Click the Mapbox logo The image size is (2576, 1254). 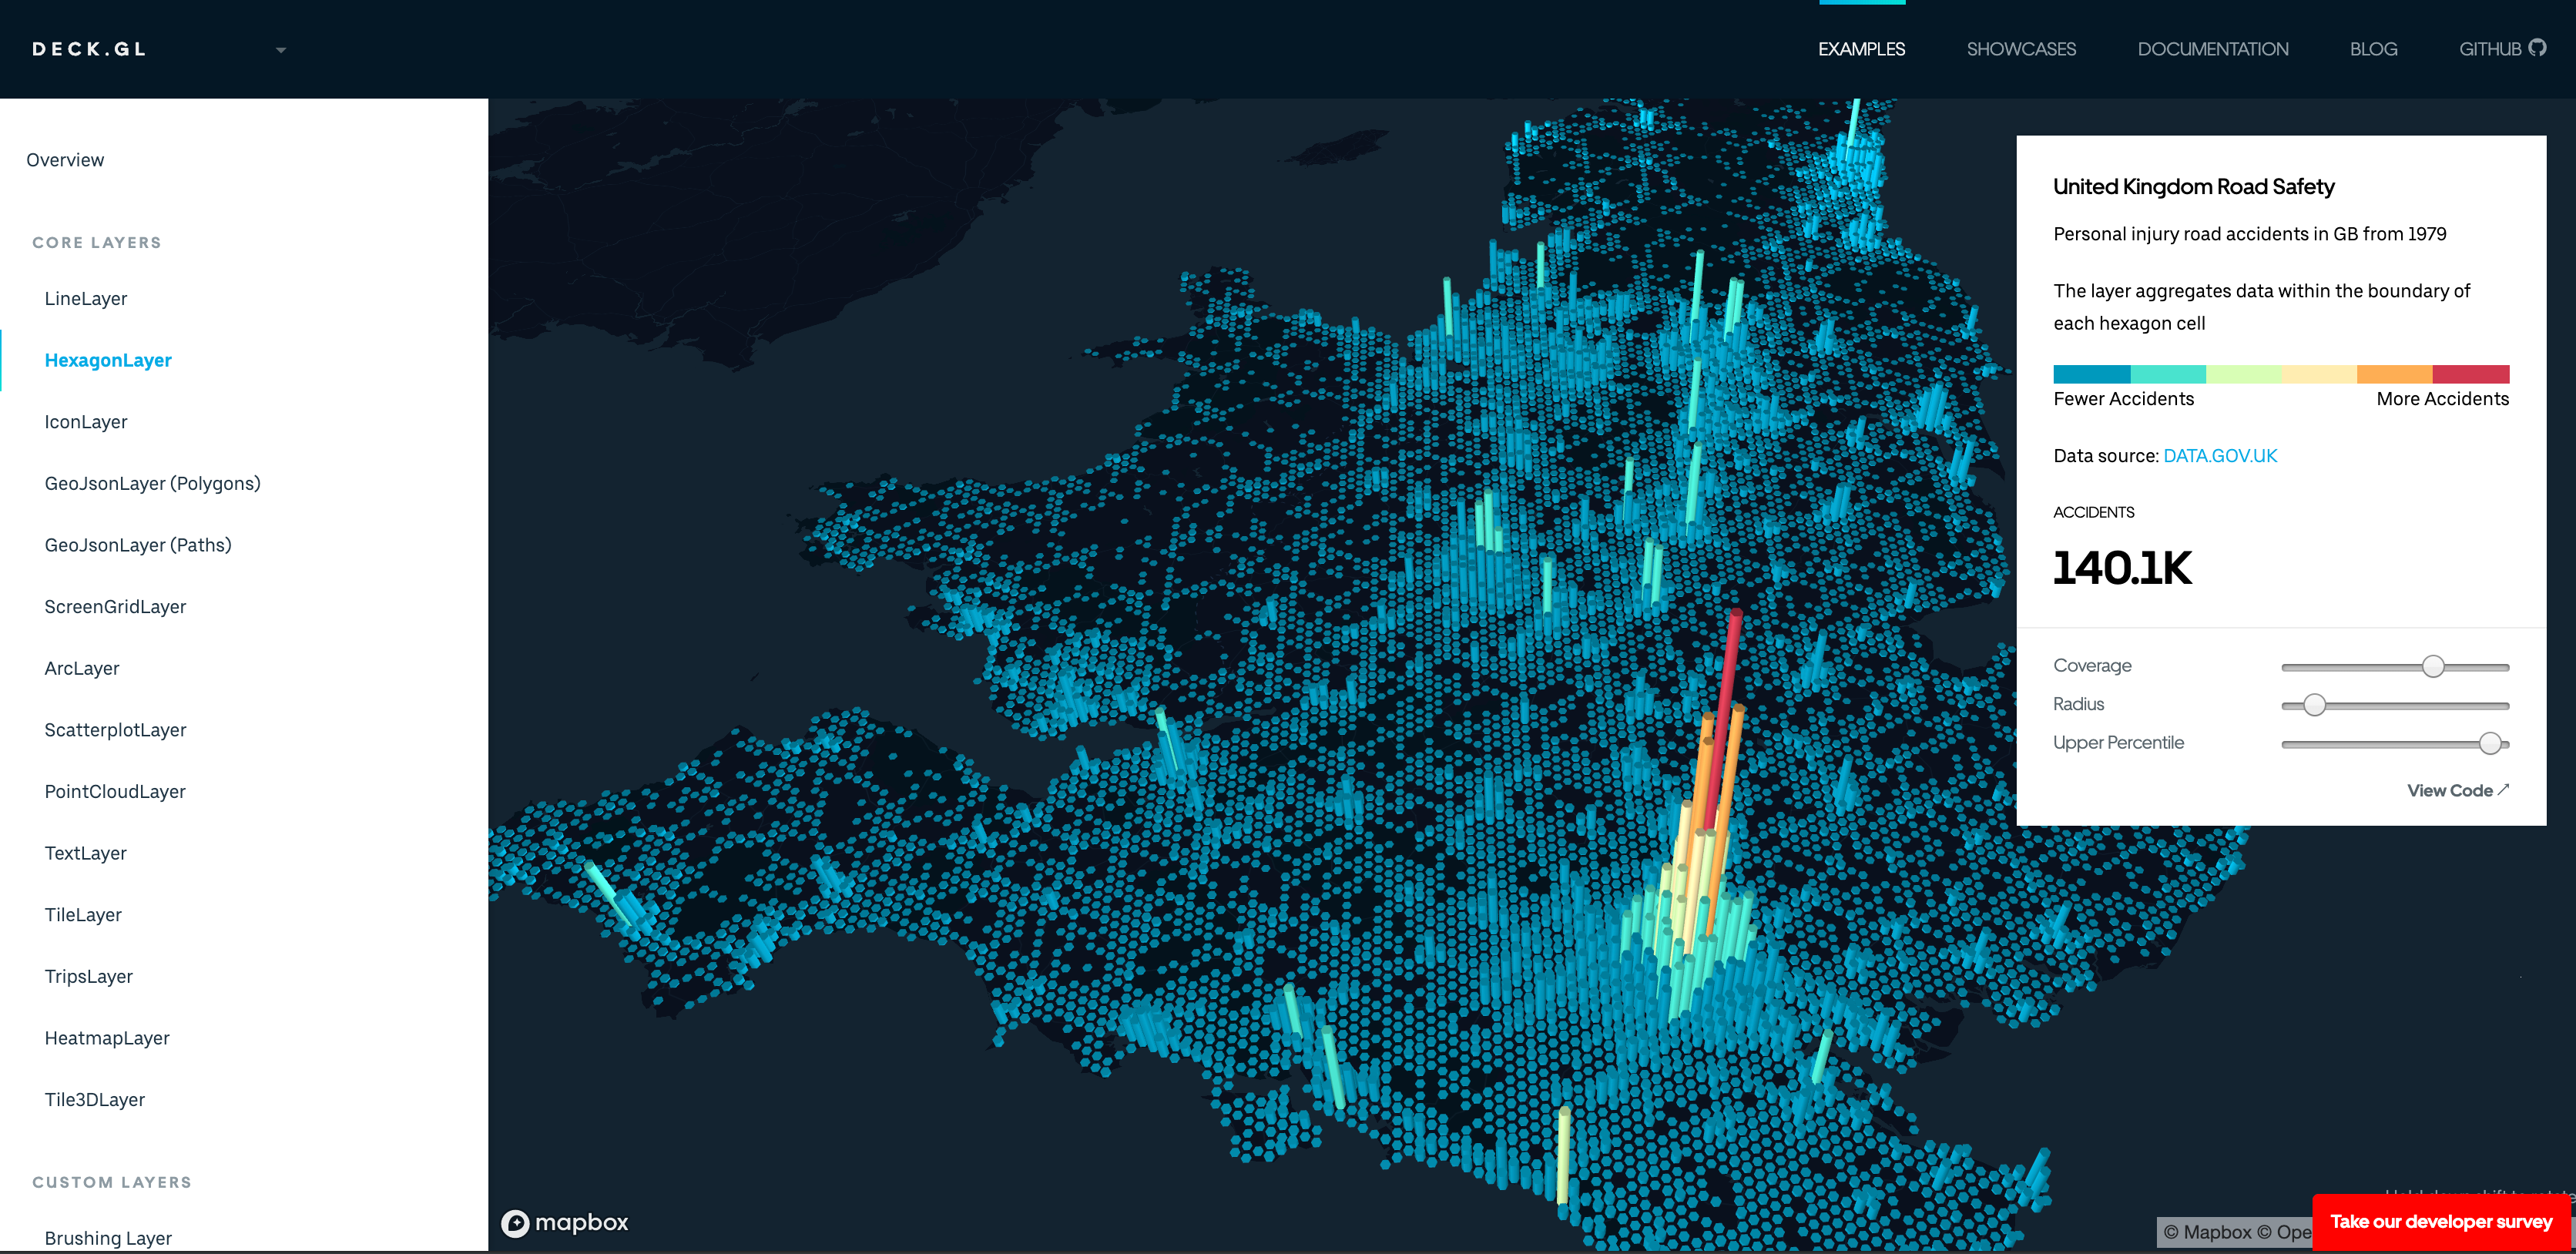pos(565,1222)
